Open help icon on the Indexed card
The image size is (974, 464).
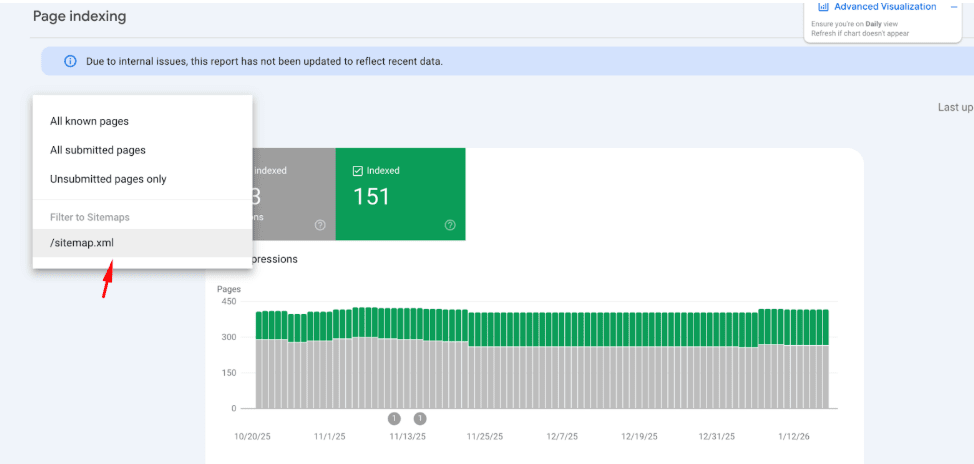[x=450, y=225]
